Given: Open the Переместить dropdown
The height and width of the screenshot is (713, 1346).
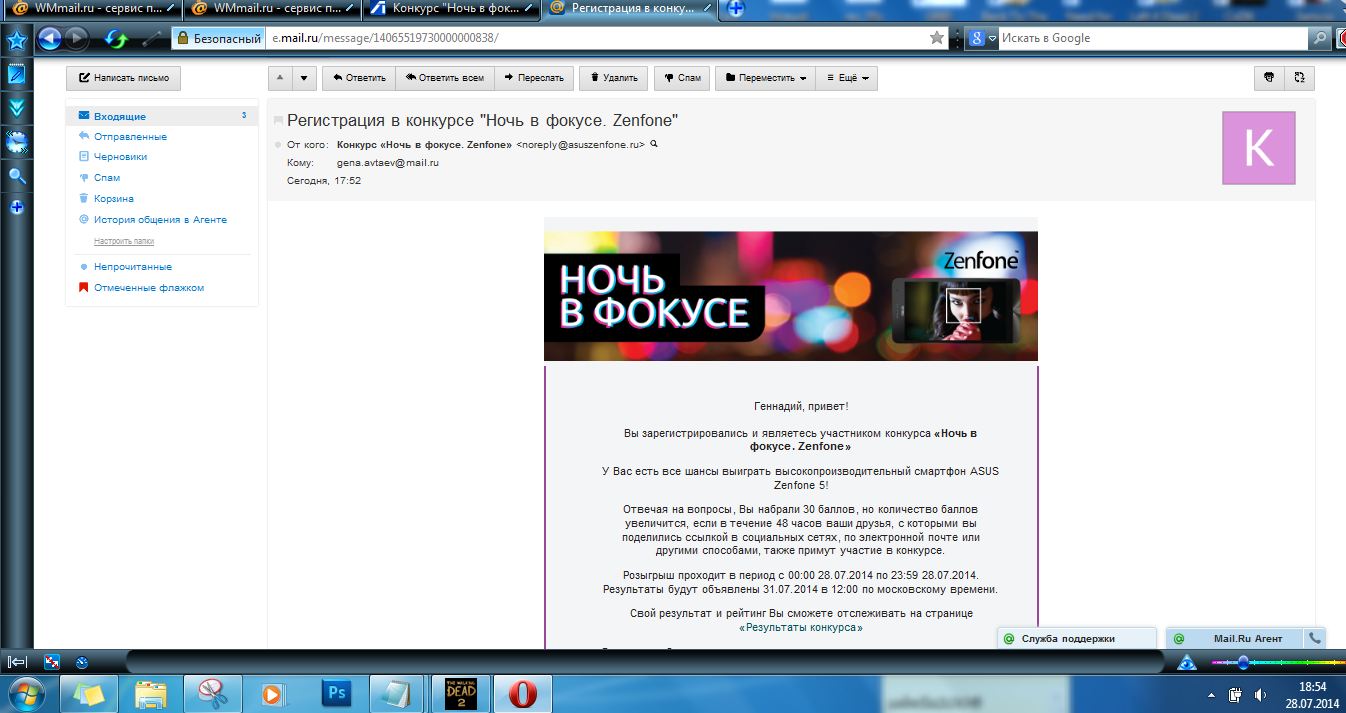Looking at the screenshot, I should tap(766, 78).
